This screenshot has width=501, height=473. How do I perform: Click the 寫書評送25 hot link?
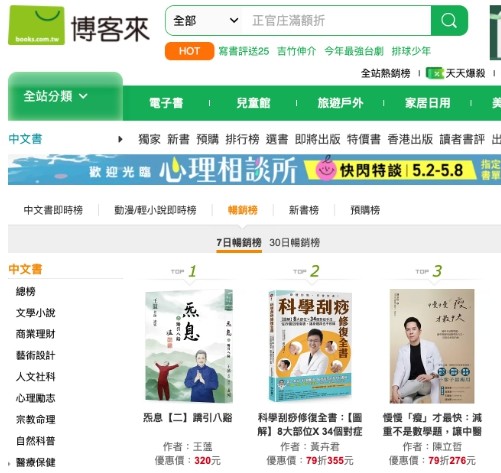[x=244, y=51]
